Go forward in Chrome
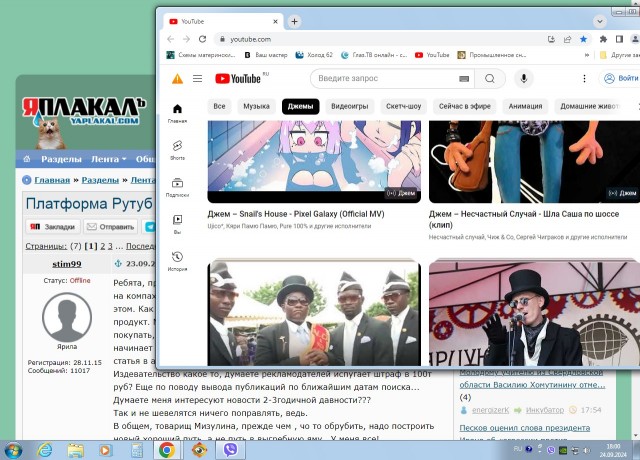 click(187, 39)
